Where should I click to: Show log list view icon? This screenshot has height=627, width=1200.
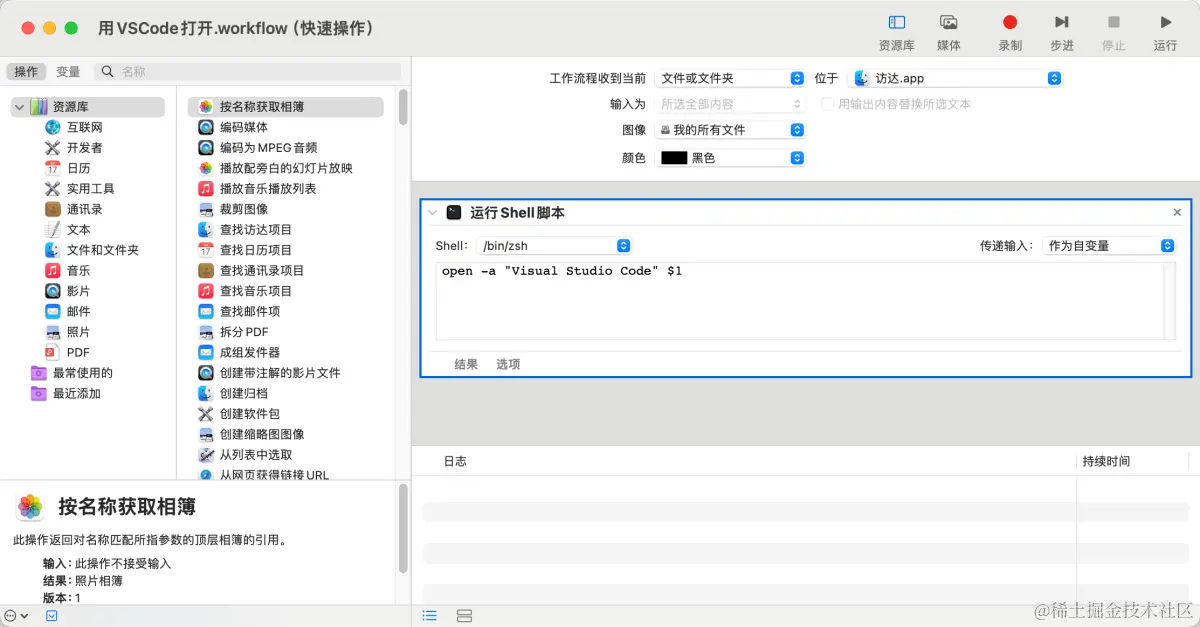tap(430, 615)
